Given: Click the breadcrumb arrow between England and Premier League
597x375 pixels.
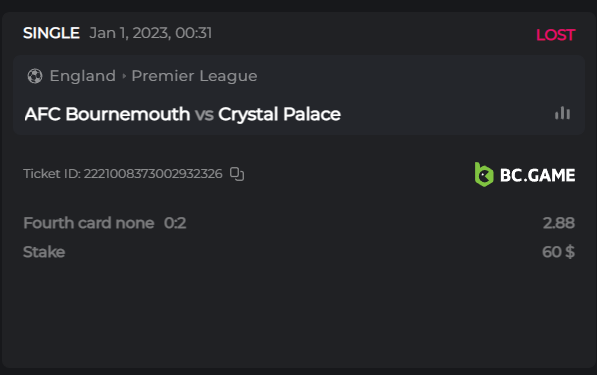Looking at the screenshot, I should pyautogui.click(x=124, y=76).
